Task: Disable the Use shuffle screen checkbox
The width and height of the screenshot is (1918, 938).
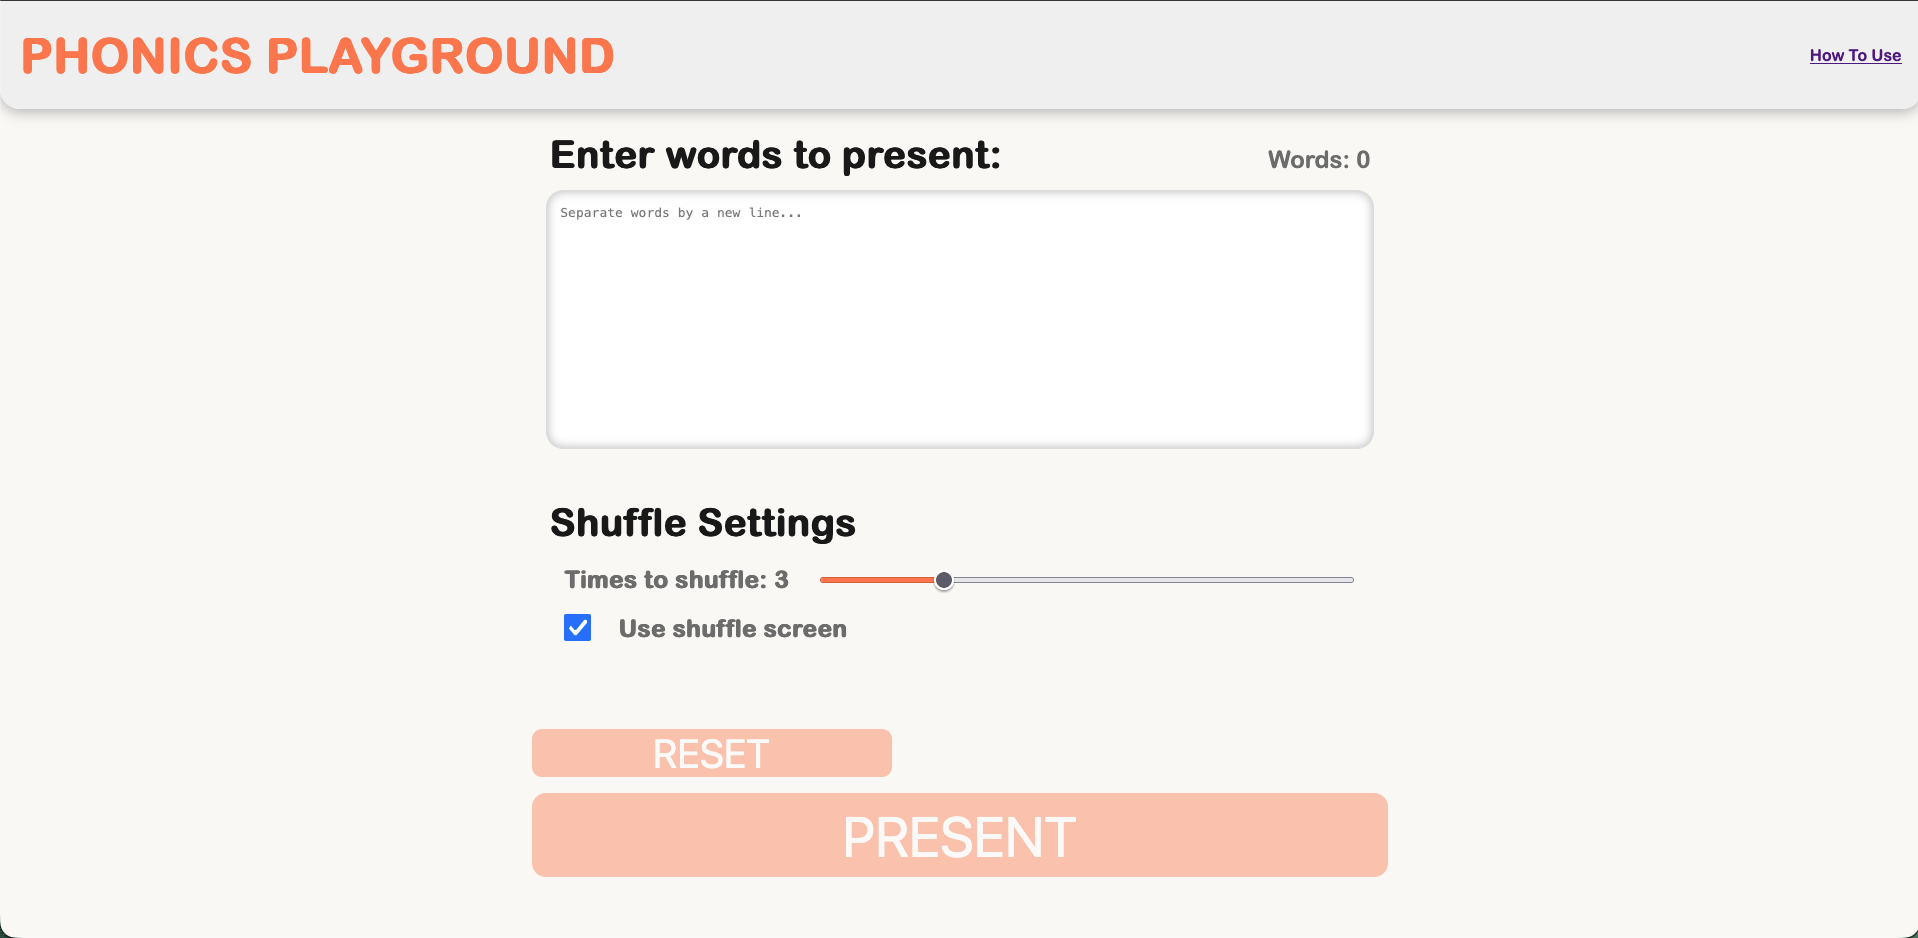Action: pyautogui.click(x=577, y=628)
